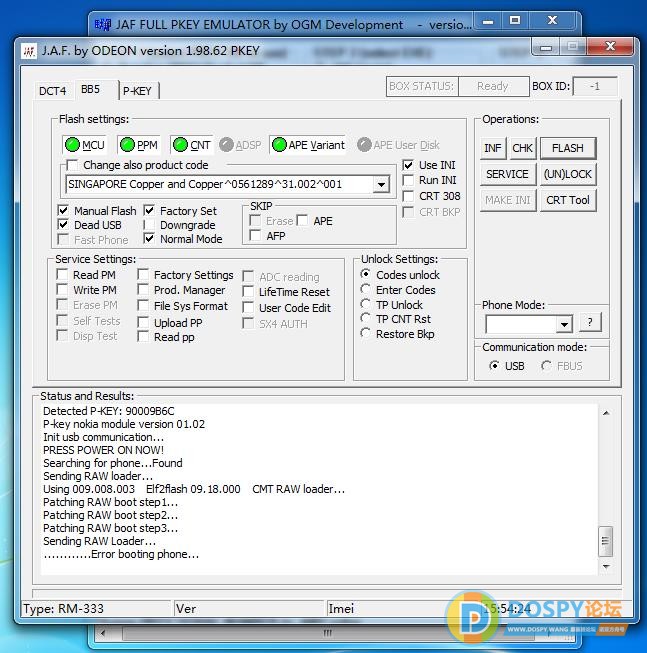This screenshot has height=653, width=647.
Task: Toggle the PPM green indicator button
Action: (139, 145)
